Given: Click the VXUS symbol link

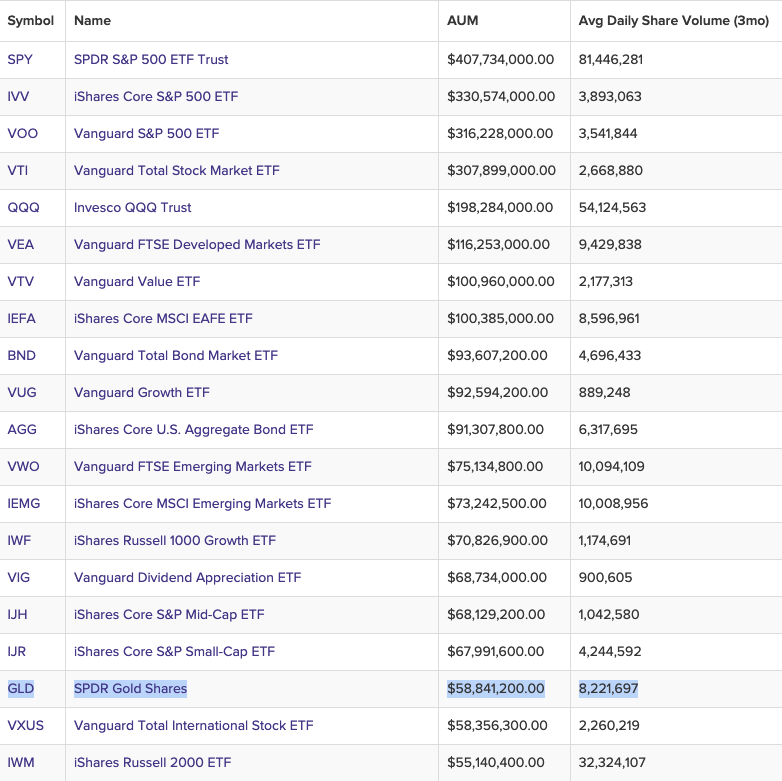Looking at the screenshot, I should pos(25,725).
